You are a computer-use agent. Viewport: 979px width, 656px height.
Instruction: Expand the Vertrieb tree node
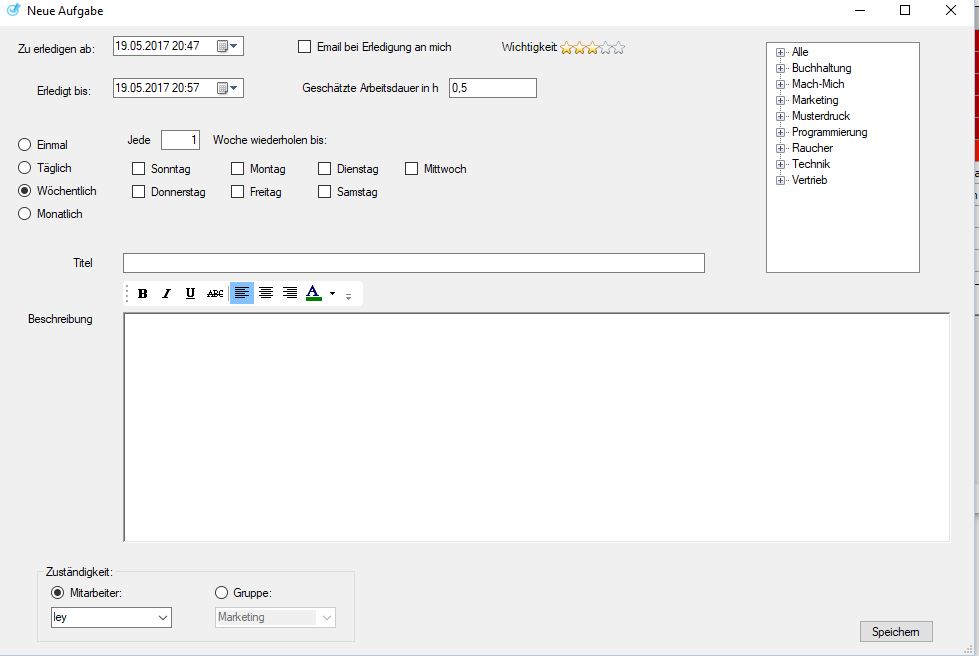(x=780, y=180)
